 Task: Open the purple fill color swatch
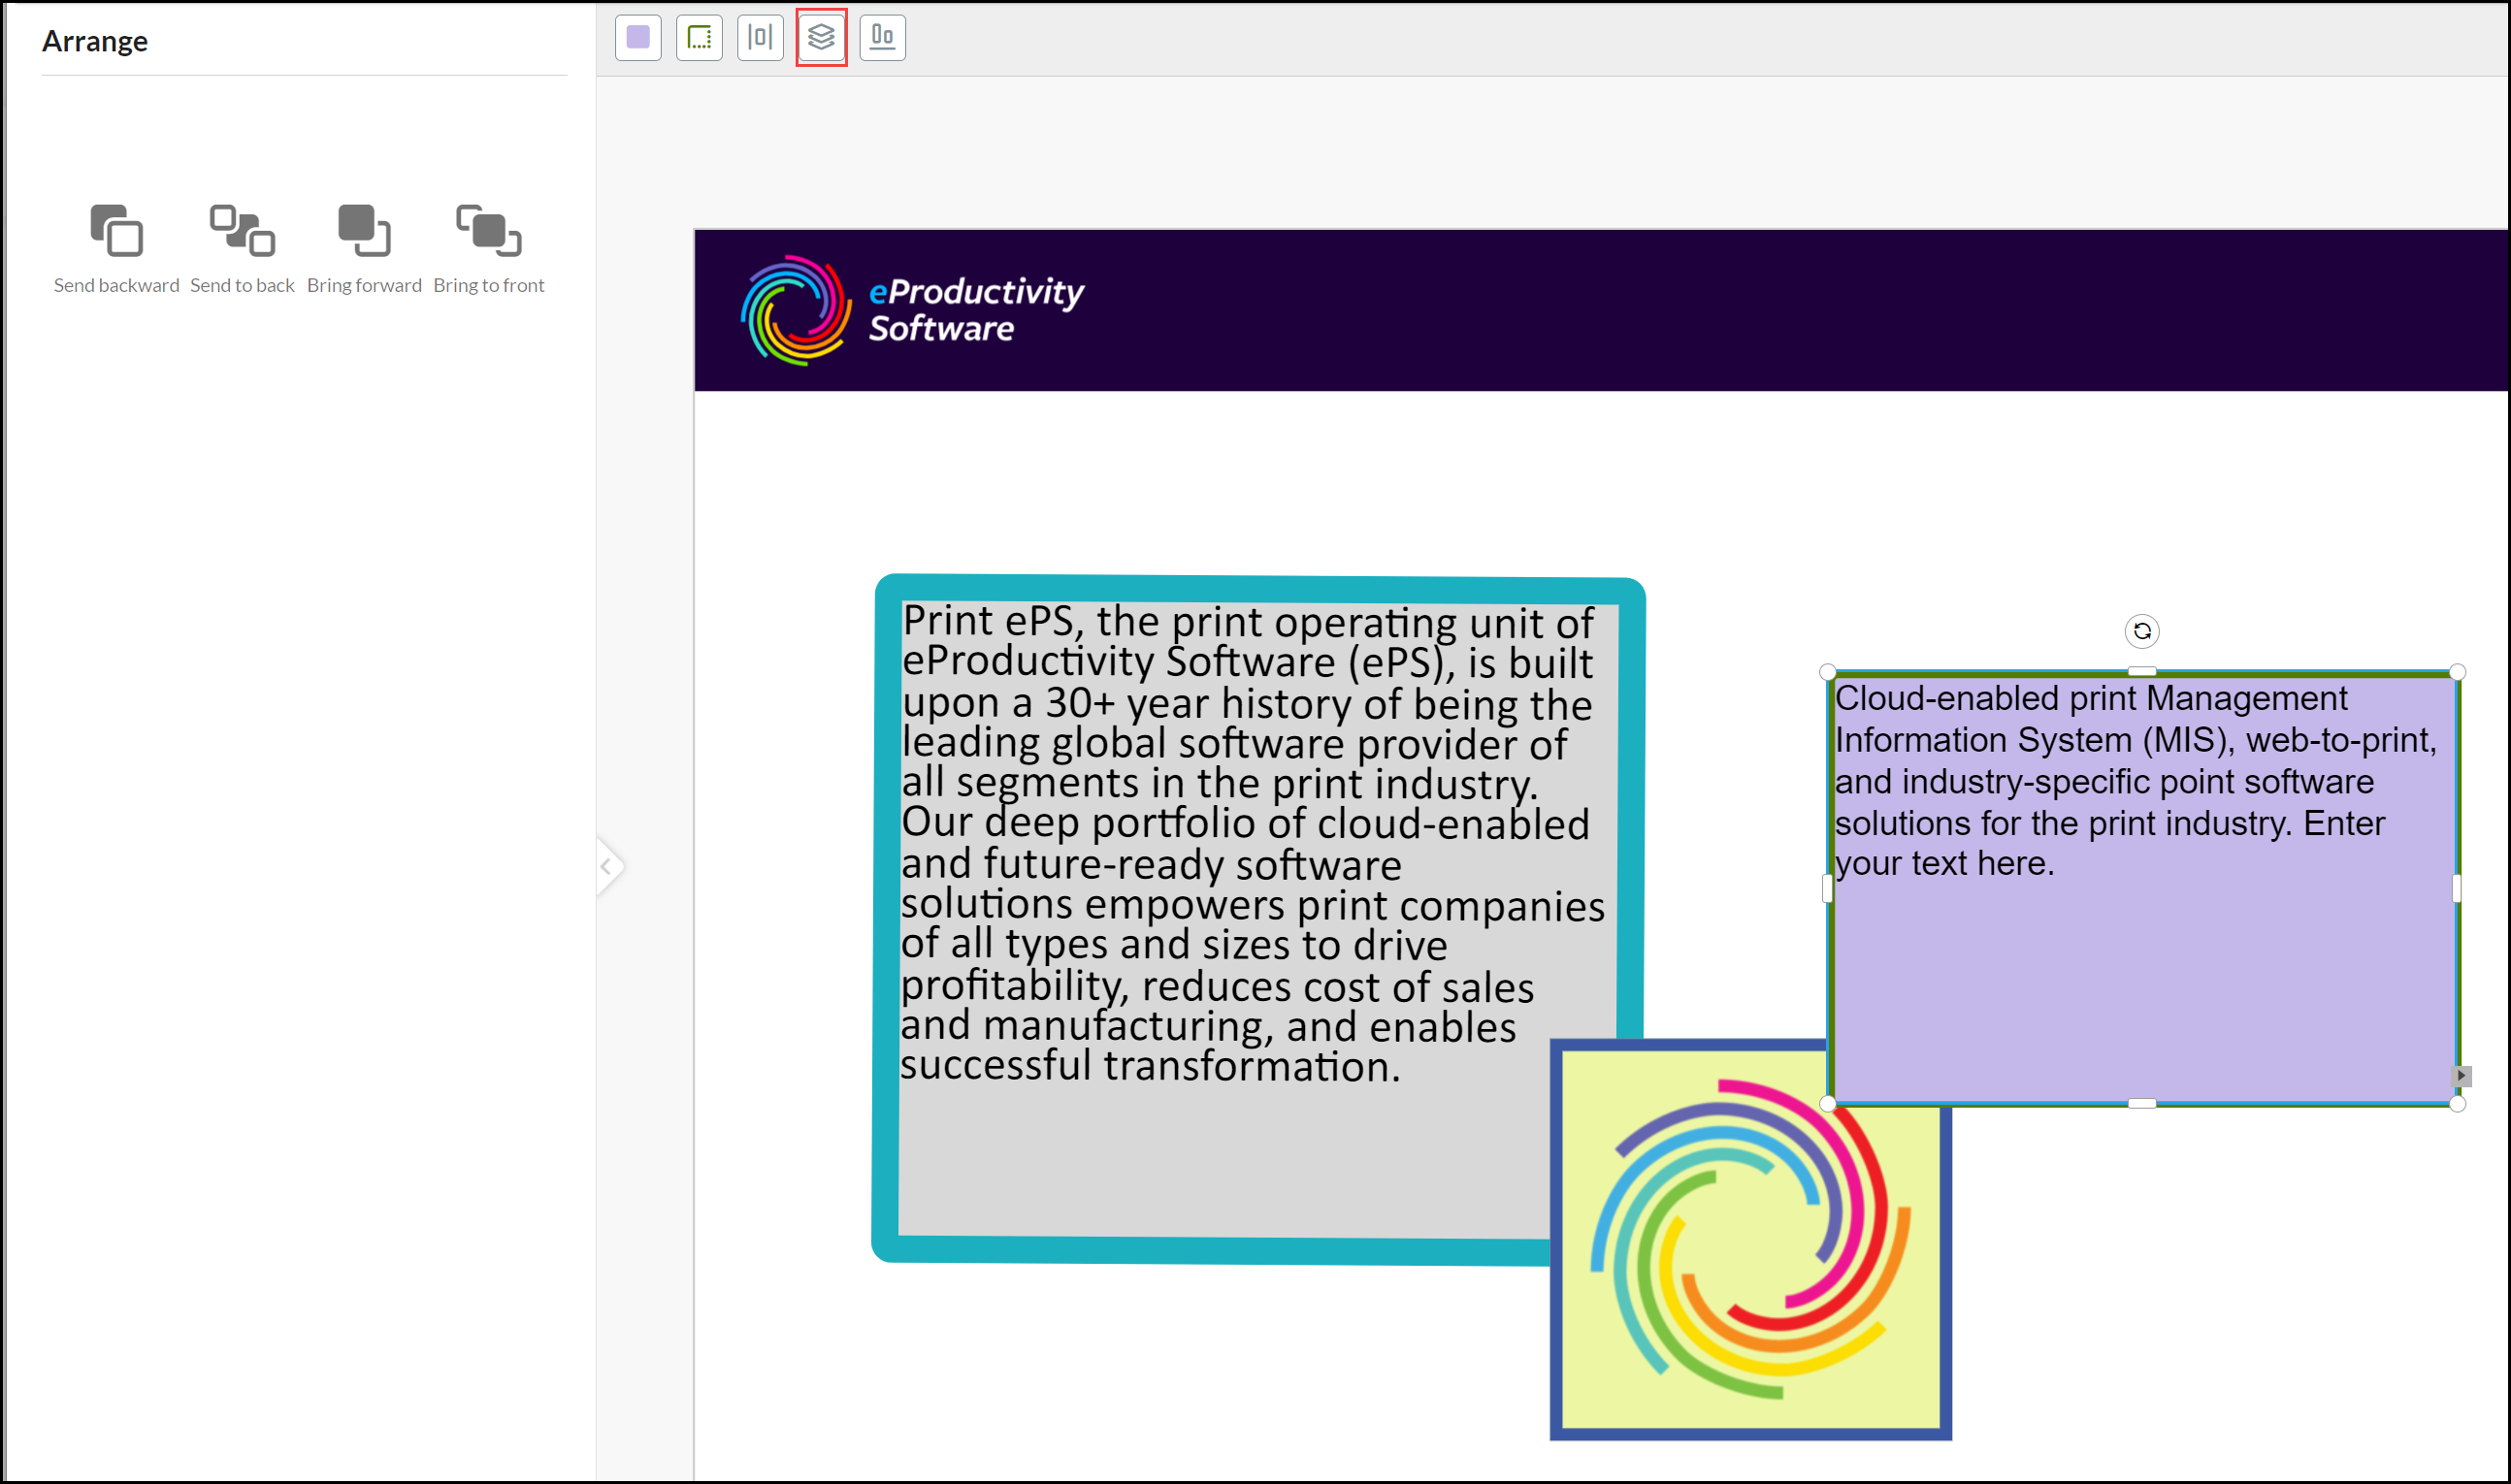coord(638,38)
